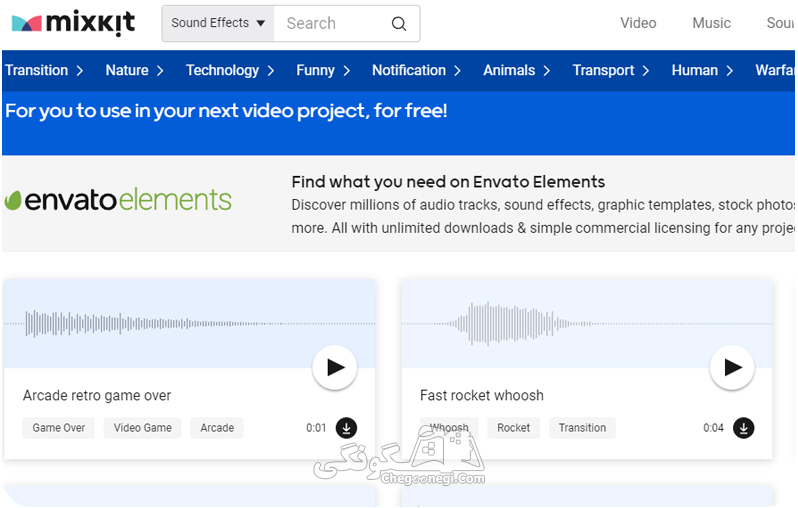
Task: Expand the Transition category chevron
Action: pos(80,70)
